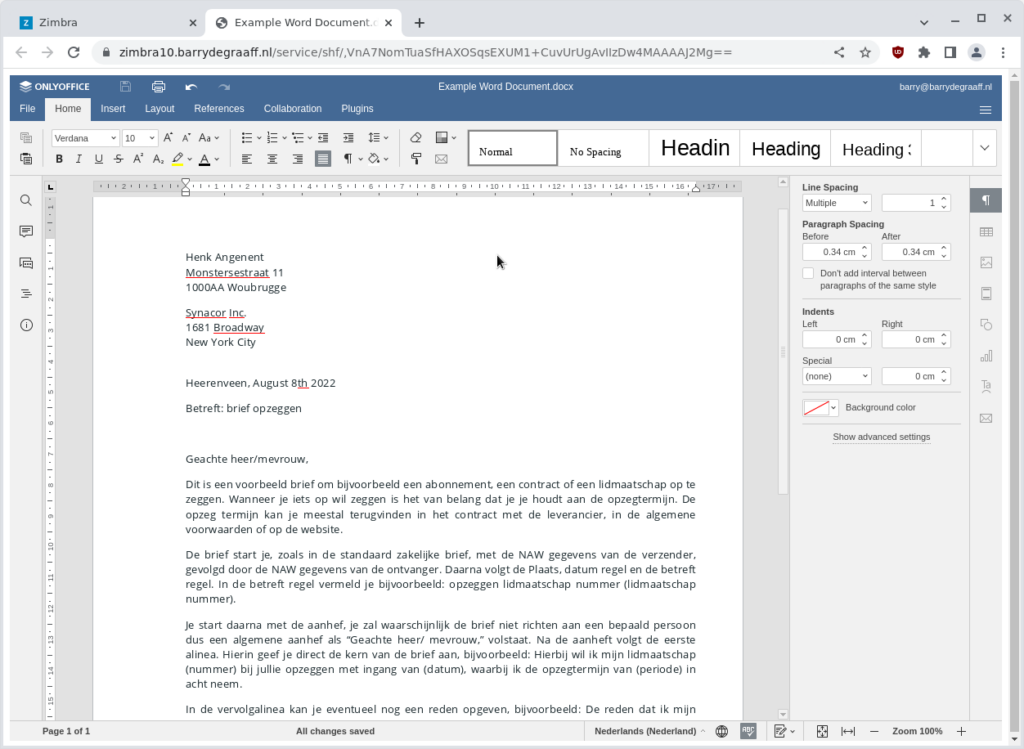1024x749 pixels.
Task: Toggle underline formatting
Action: click(x=97, y=158)
